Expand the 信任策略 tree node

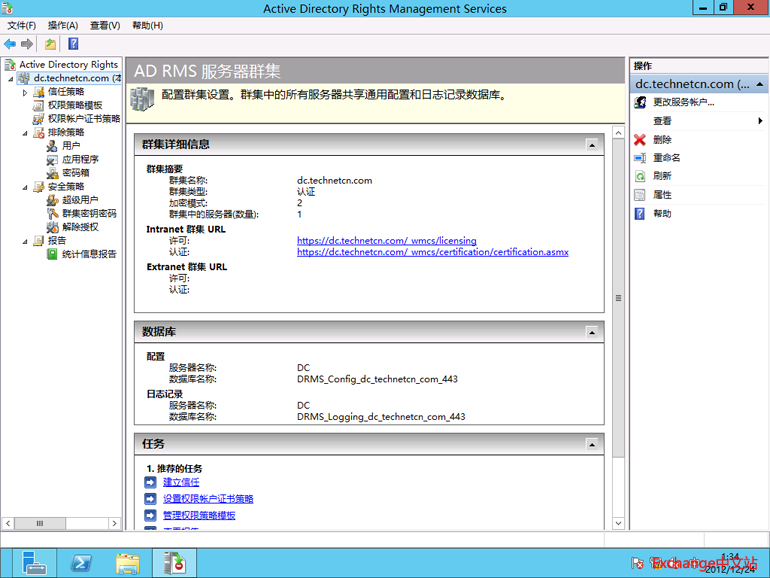pyautogui.click(x=26, y=92)
